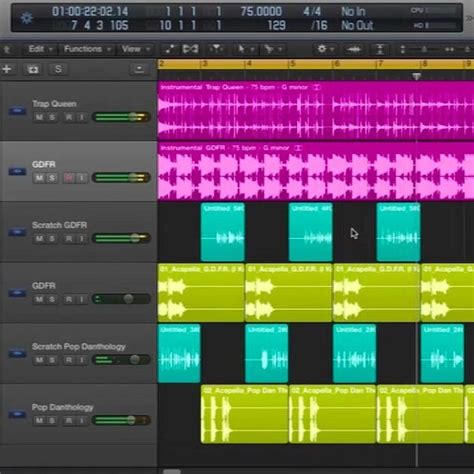This screenshot has height=474, width=474.
Task: Select the Instrumental Trap Queen audio region
Action: point(316,110)
